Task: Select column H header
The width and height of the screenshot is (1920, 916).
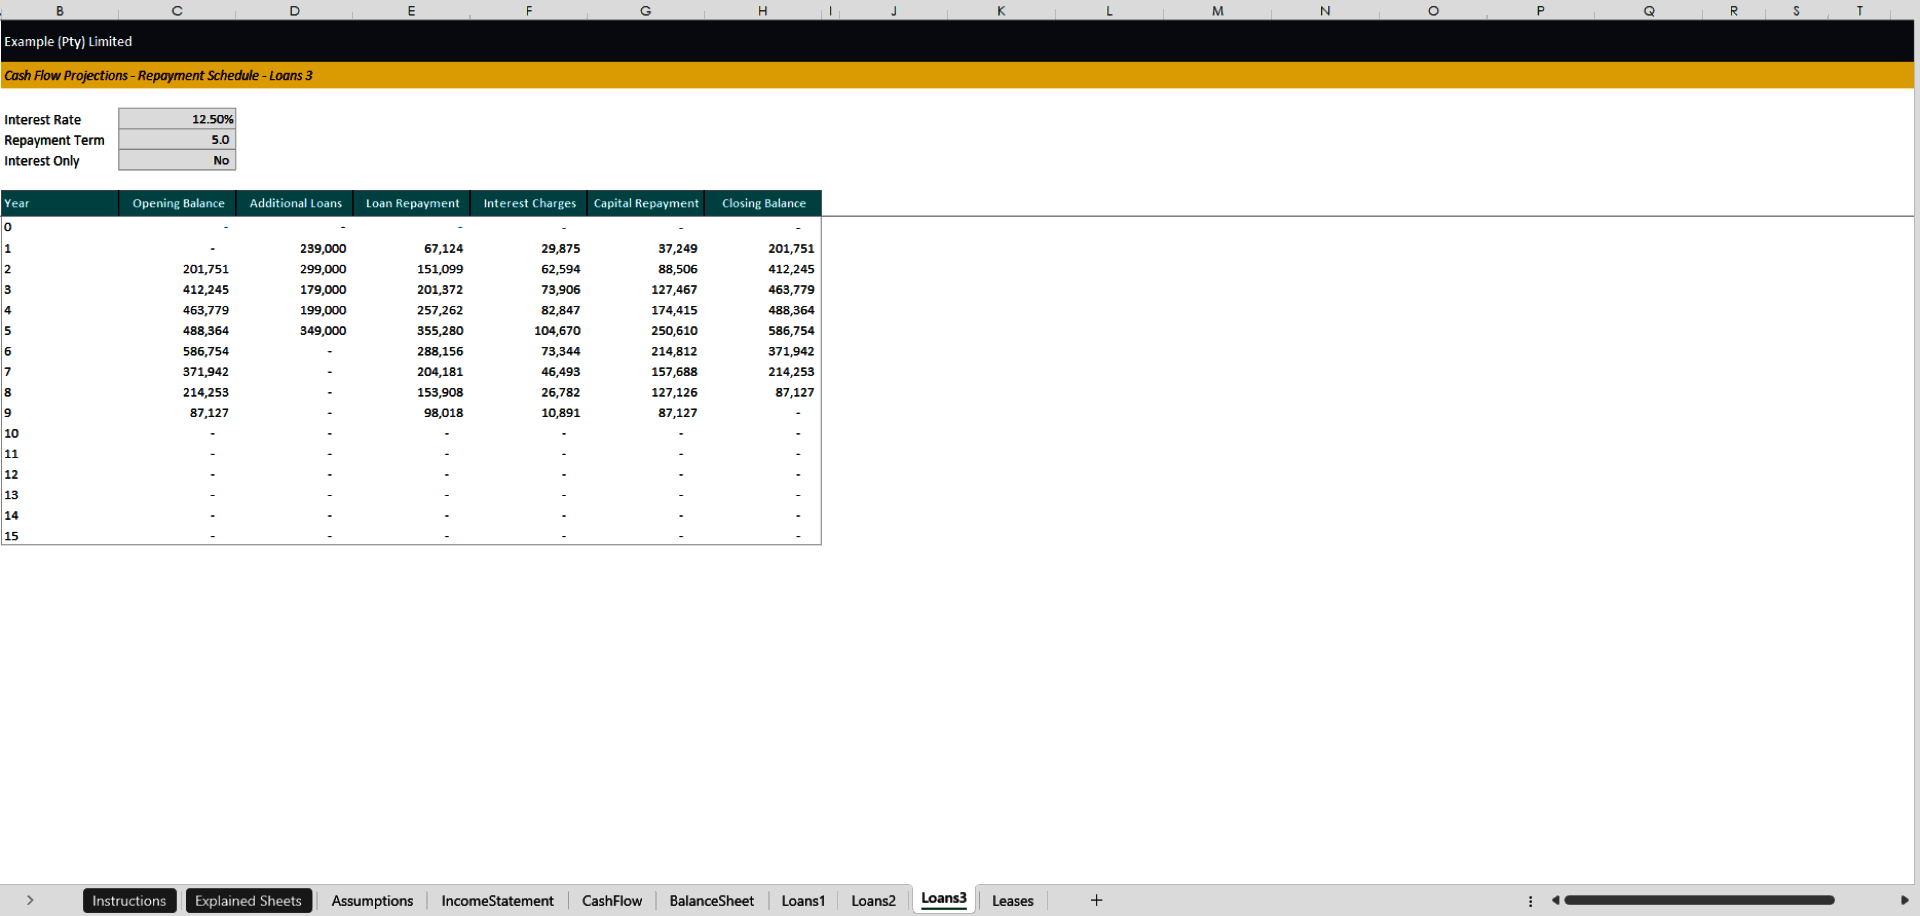Action: point(763,11)
